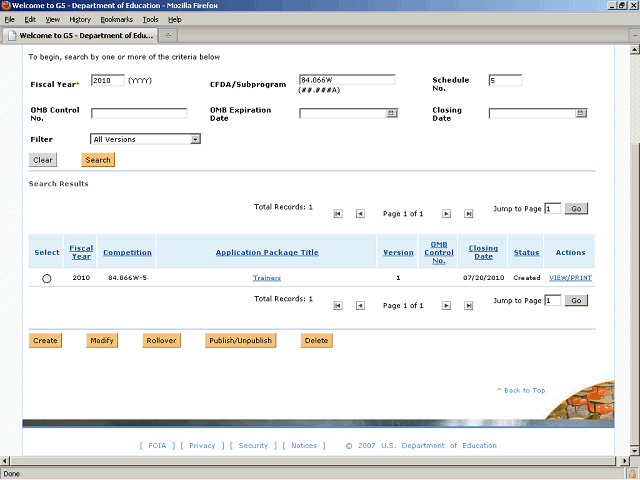Click lower Jump to Page input field
The image size is (640, 480).
pyautogui.click(x=553, y=301)
